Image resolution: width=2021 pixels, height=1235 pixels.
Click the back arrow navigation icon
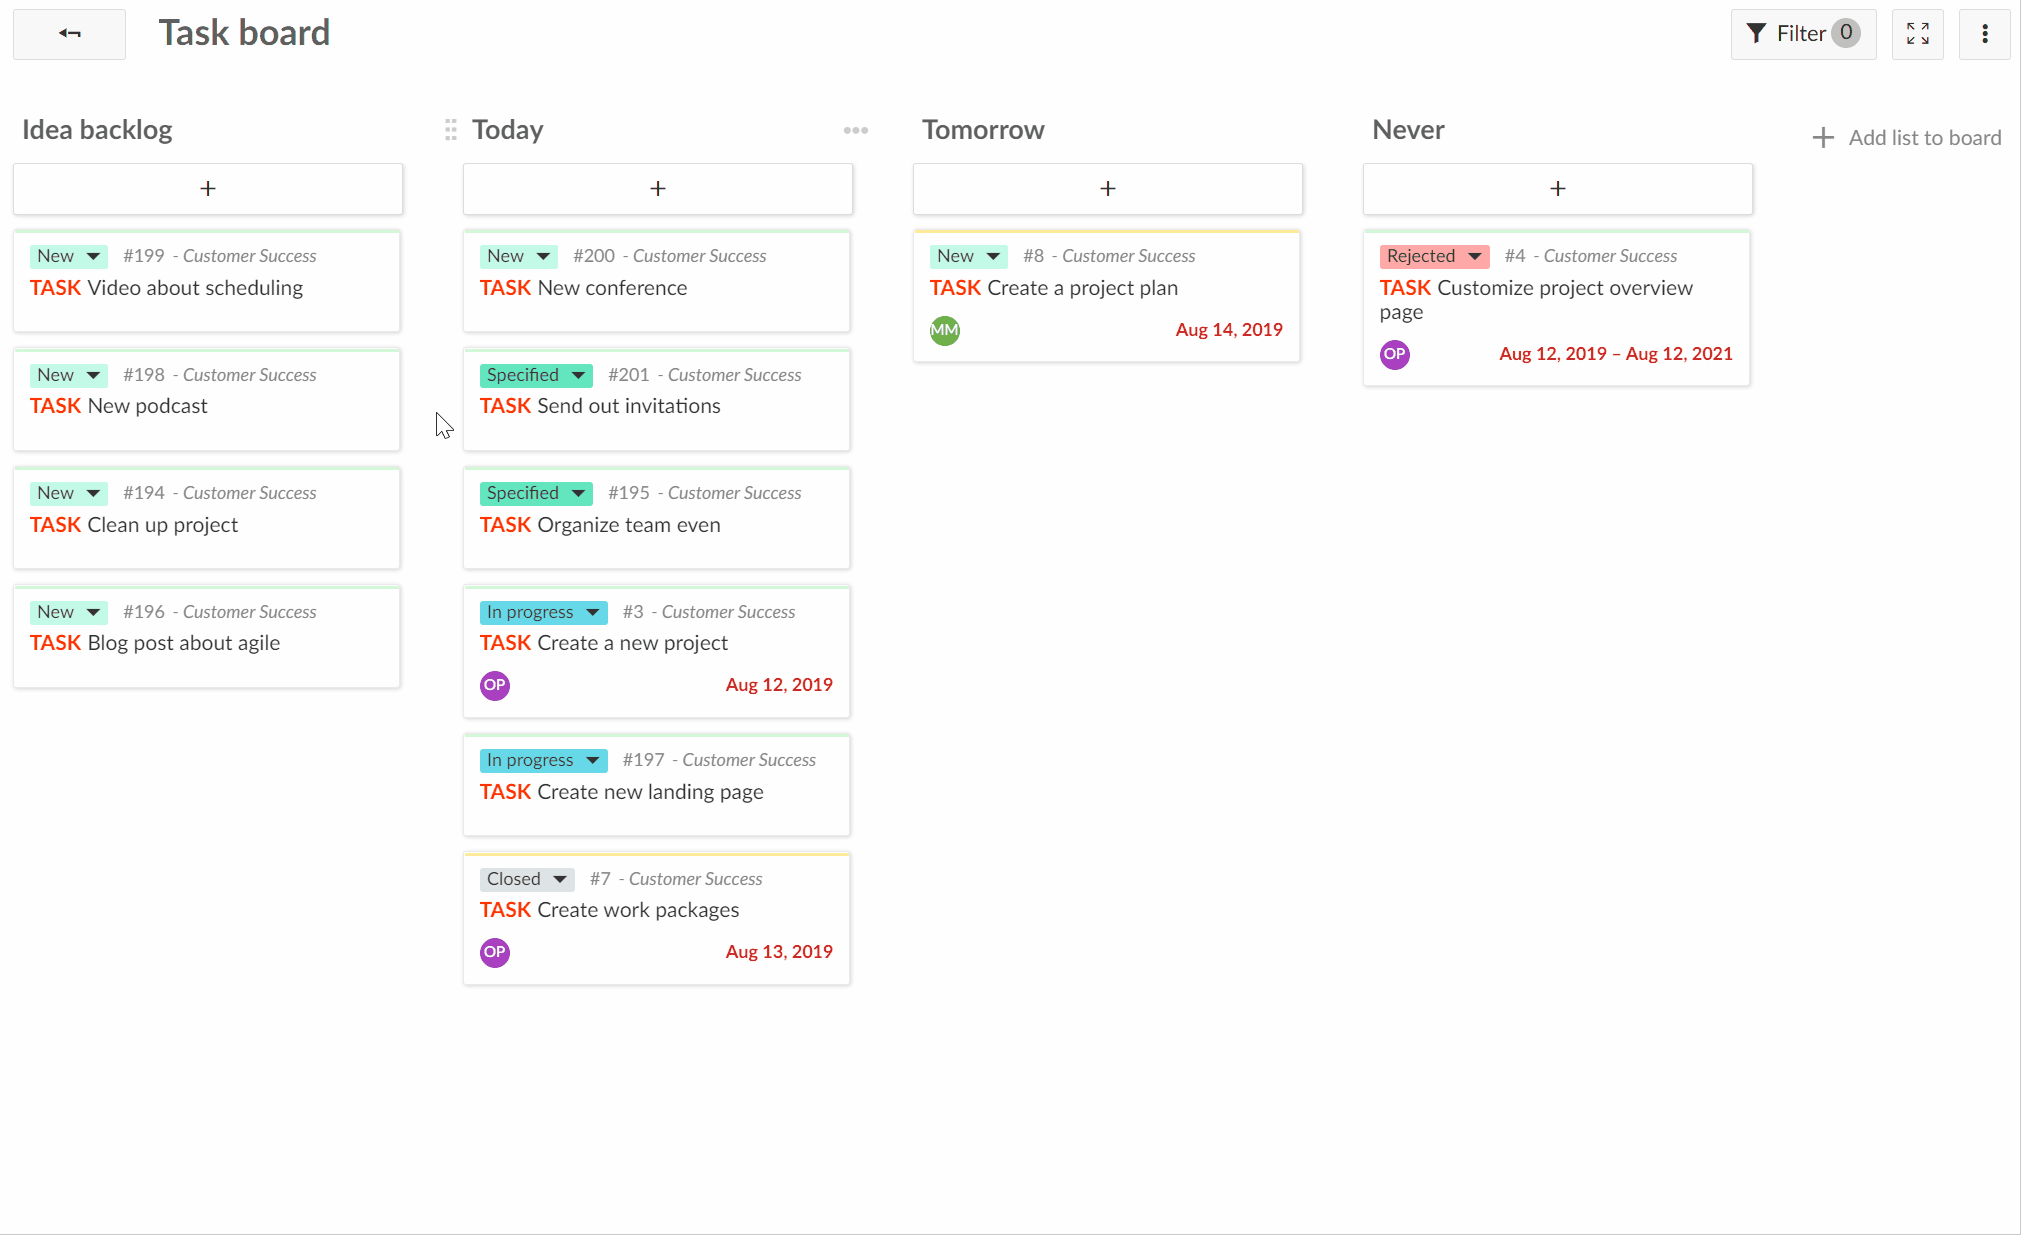click(69, 32)
